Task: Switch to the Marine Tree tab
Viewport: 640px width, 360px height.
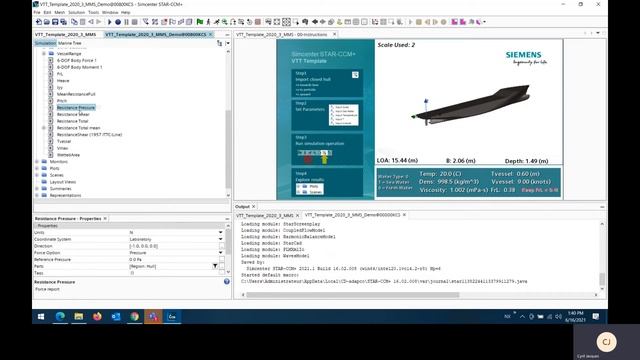Action: point(69,43)
